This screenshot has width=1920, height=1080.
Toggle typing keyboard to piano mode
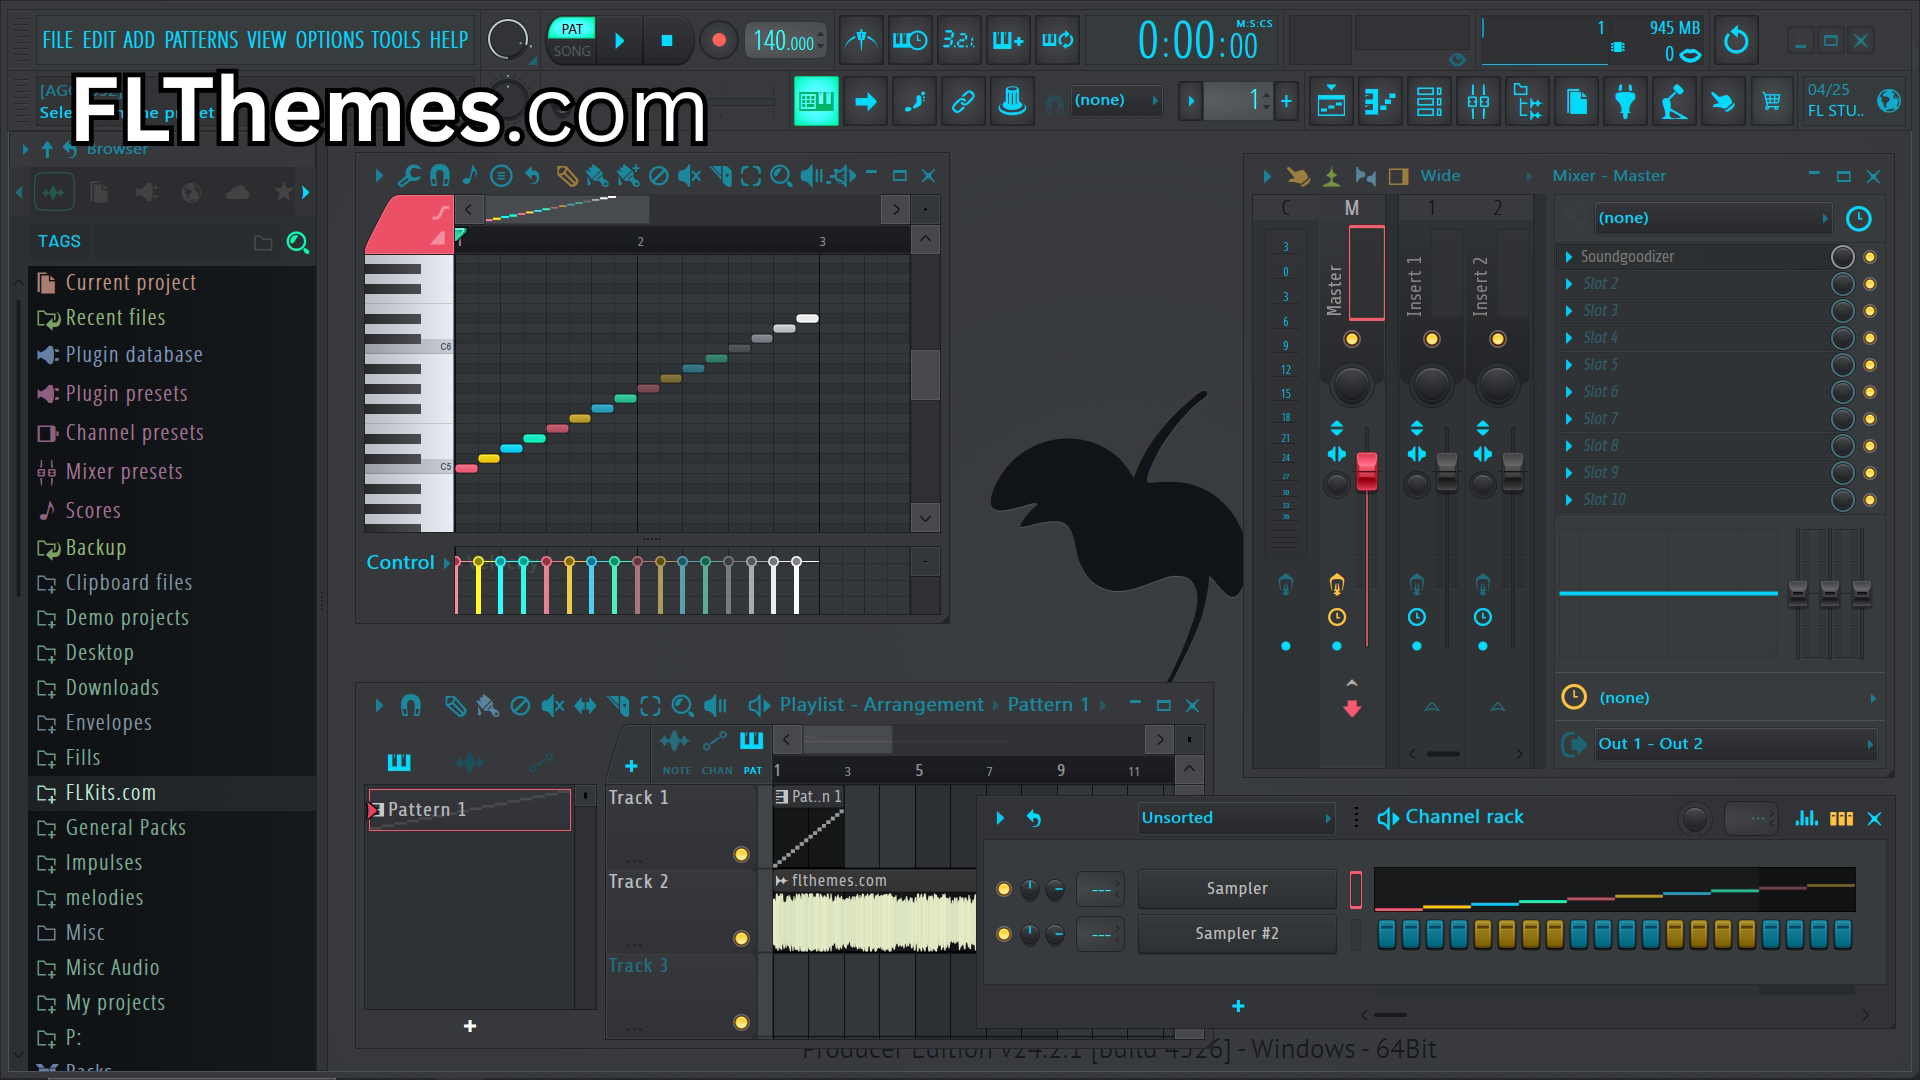point(816,101)
